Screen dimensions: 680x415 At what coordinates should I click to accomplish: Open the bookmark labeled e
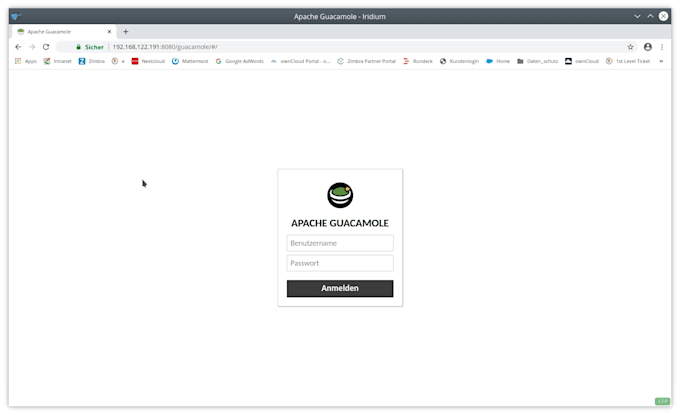118,61
